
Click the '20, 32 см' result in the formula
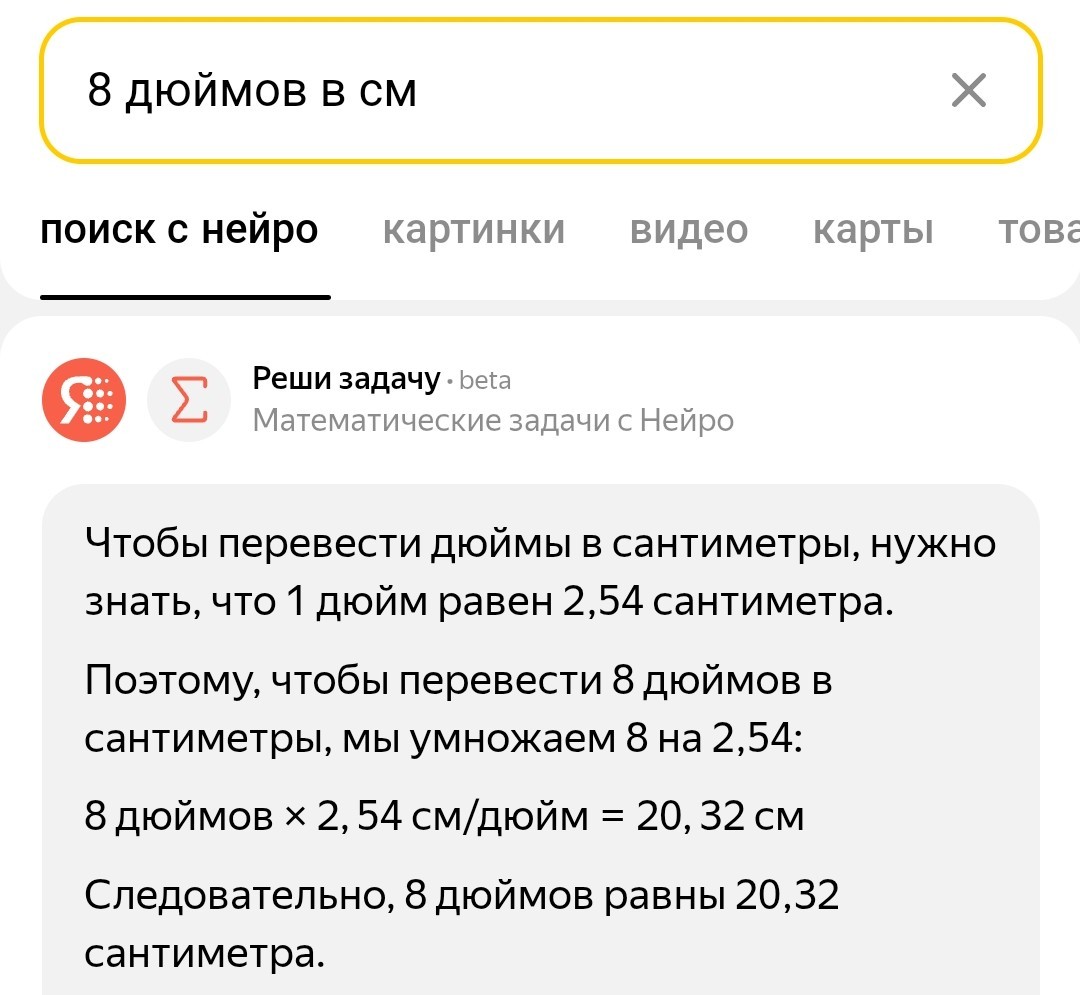720,817
